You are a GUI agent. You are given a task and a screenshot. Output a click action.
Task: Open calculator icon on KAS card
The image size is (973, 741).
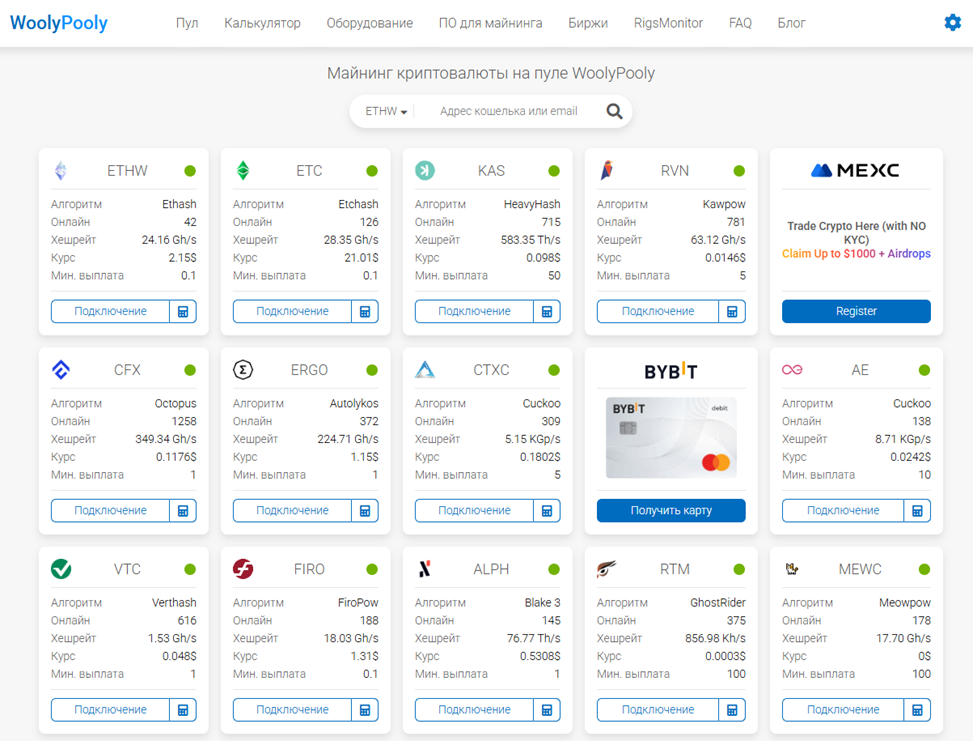pyautogui.click(x=547, y=312)
